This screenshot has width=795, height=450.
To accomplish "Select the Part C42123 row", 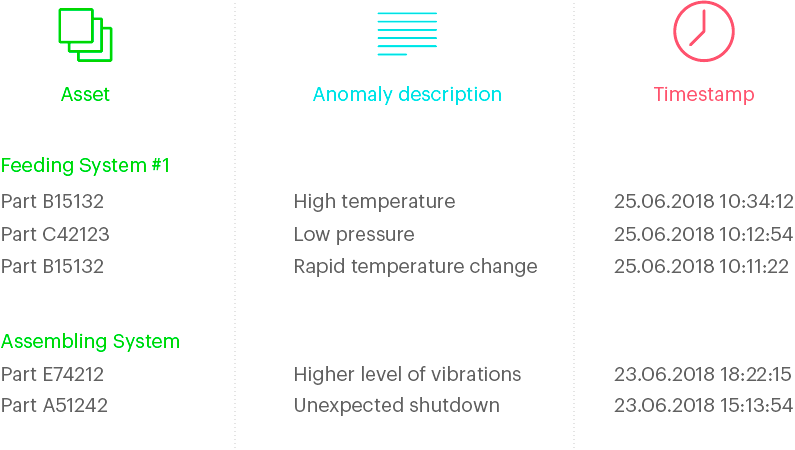I will point(55,235).
